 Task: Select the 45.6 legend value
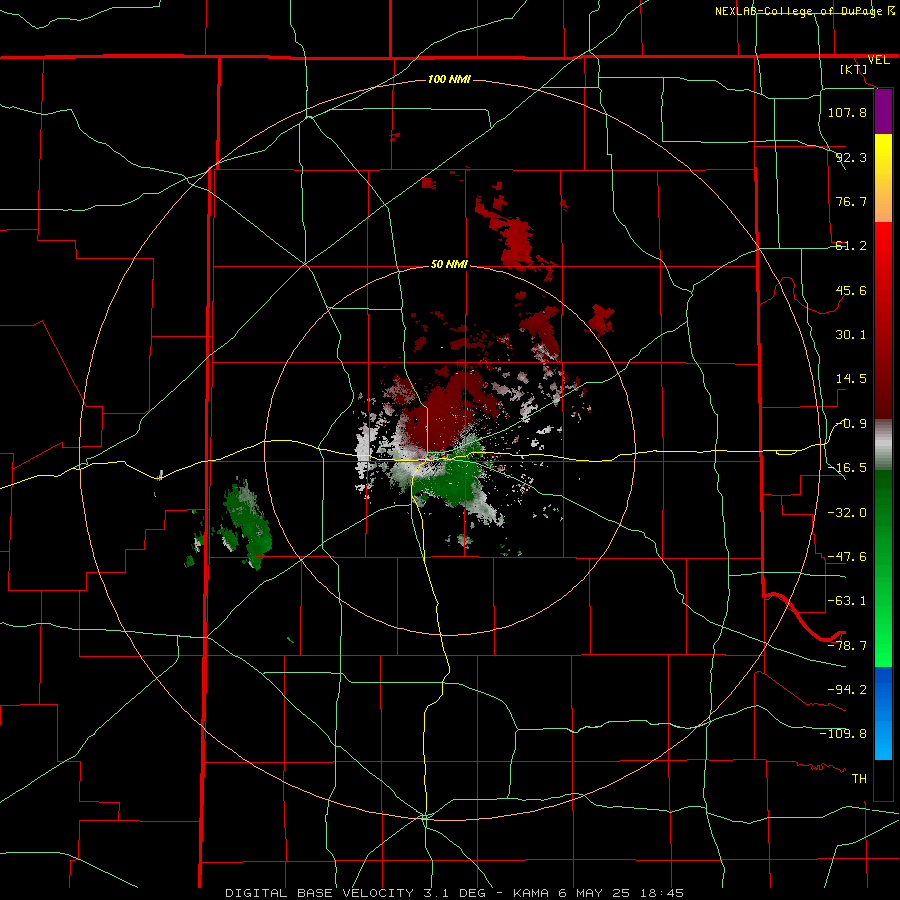851,290
